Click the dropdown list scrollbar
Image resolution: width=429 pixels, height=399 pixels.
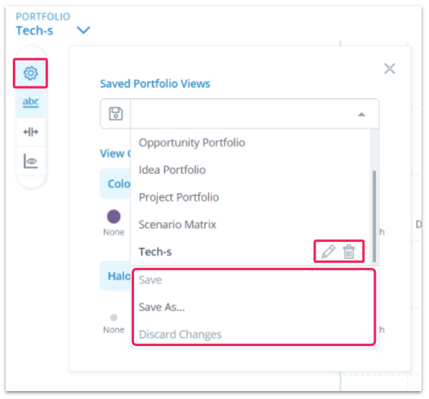click(x=374, y=217)
